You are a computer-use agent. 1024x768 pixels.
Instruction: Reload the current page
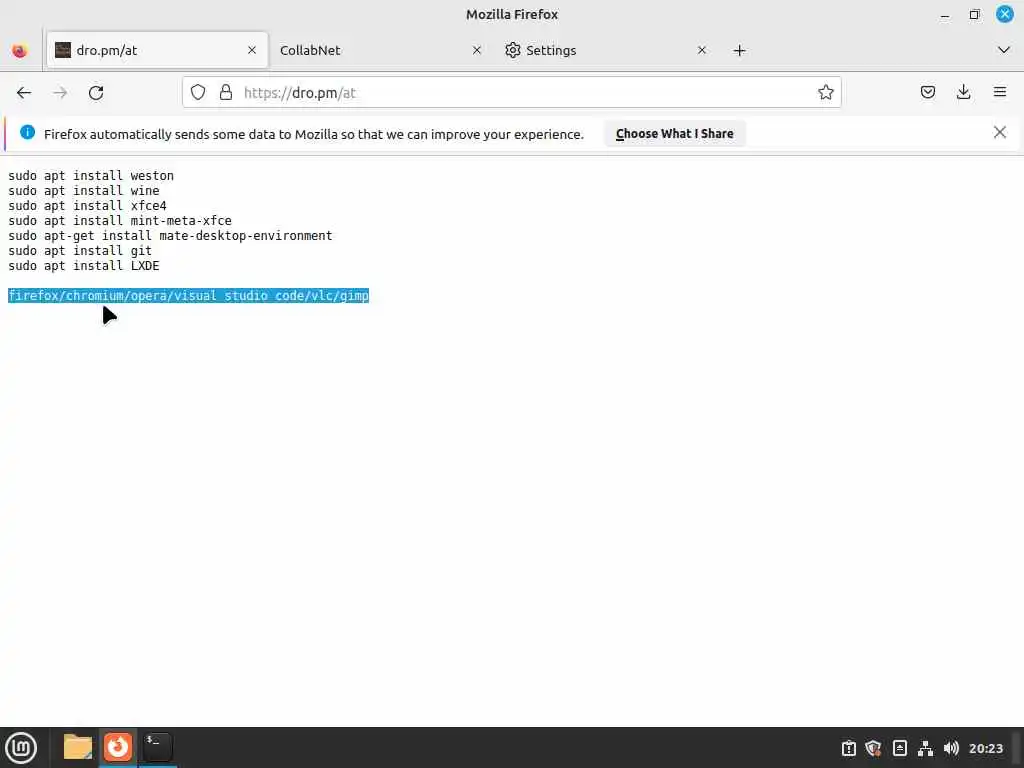96,93
